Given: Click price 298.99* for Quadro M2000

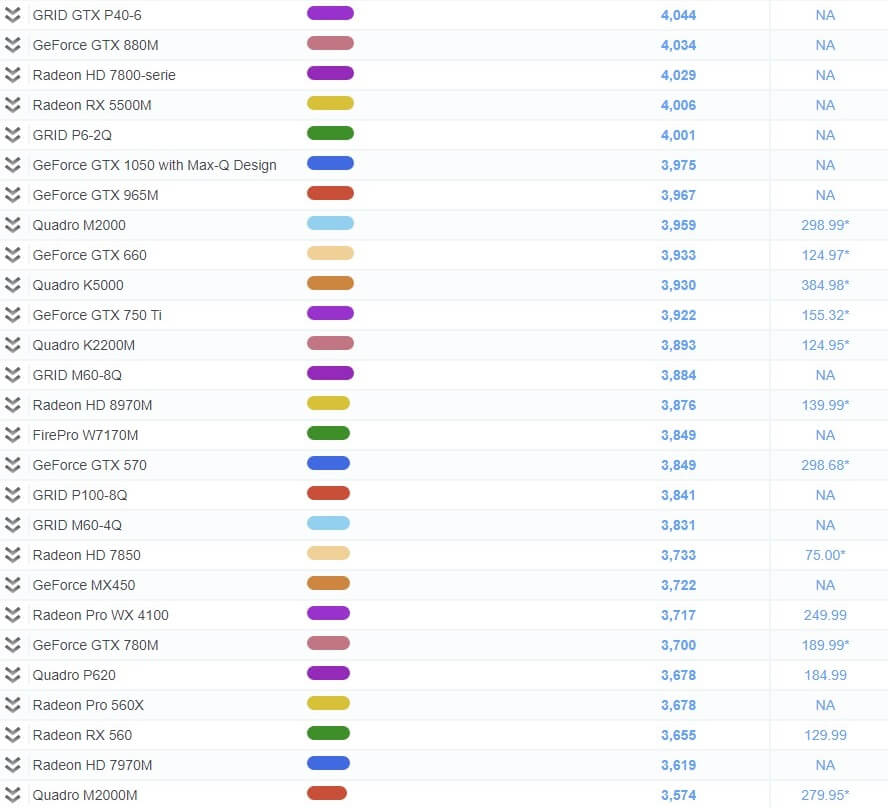Looking at the screenshot, I should [825, 225].
